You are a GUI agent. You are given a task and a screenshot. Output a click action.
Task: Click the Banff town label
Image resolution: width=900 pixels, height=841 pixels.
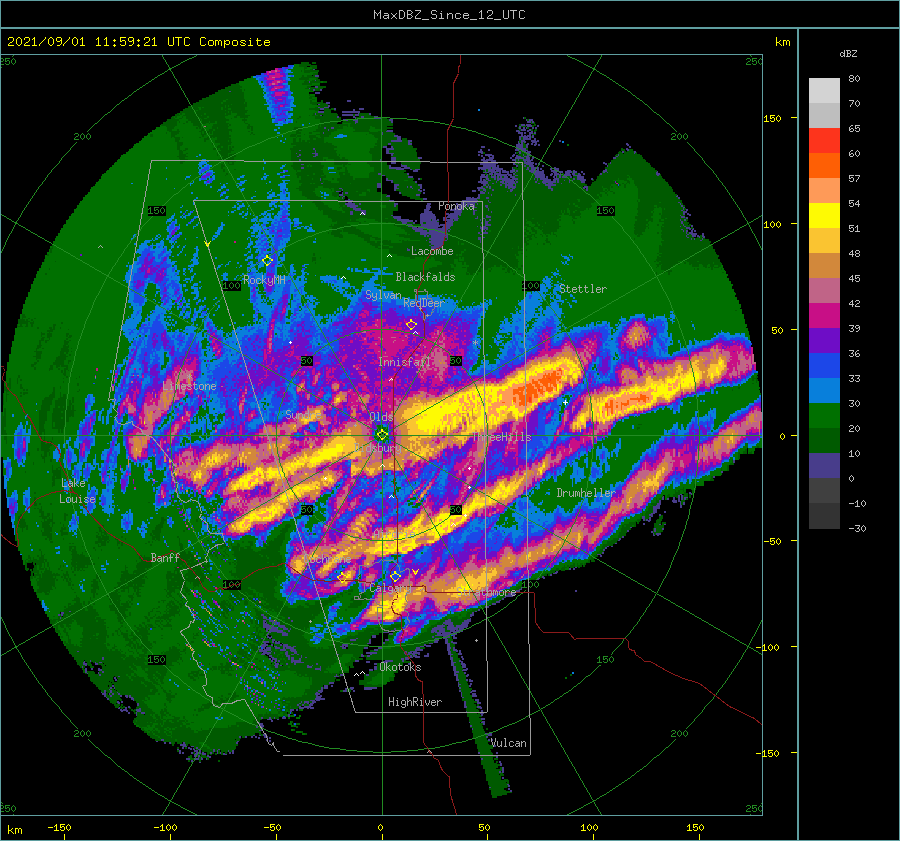[x=165, y=557]
